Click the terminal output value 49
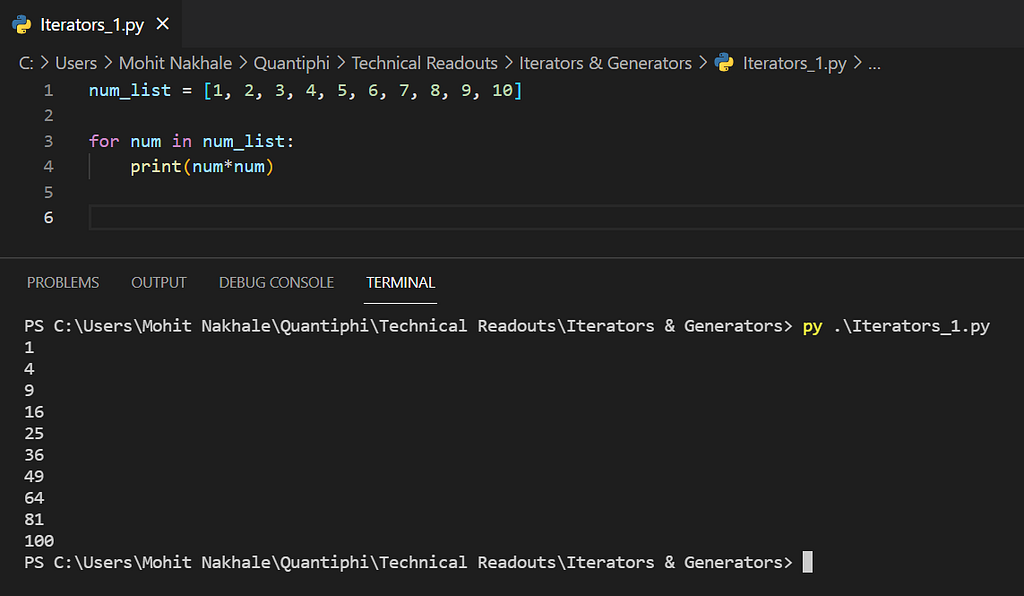Image resolution: width=1024 pixels, height=596 pixels. pyautogui.click(x=34, y=477)
